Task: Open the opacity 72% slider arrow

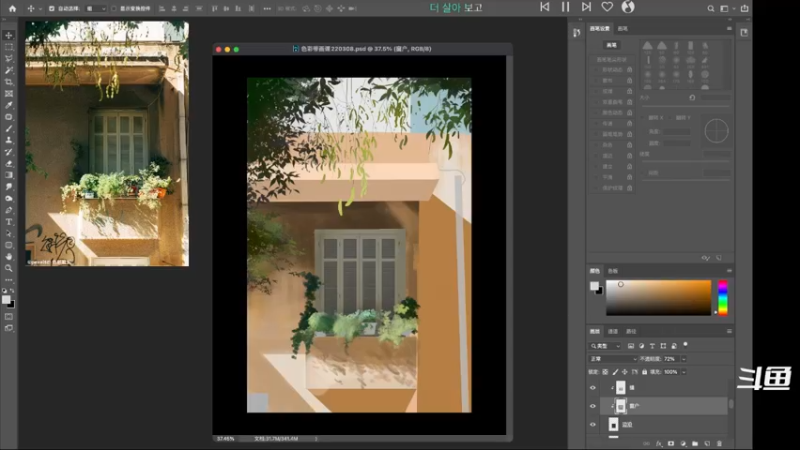Action: 684,359
